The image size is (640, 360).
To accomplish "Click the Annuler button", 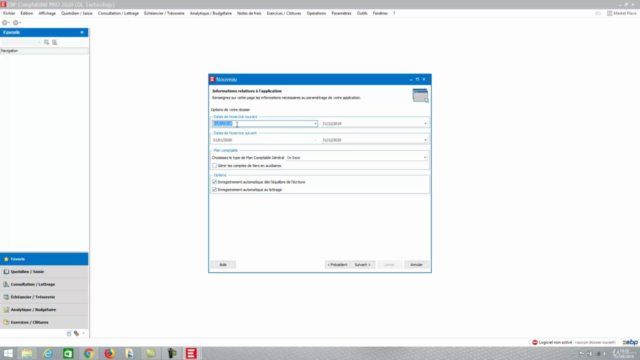I will (416, 265).
